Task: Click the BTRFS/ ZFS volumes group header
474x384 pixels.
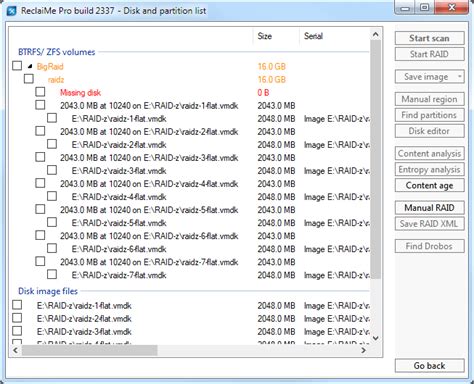Action: click(57, 52)
